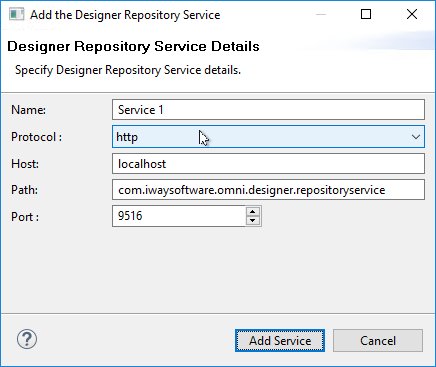Focus the Name field containing Service 1
Screen dimensions: 436x367
268,109
